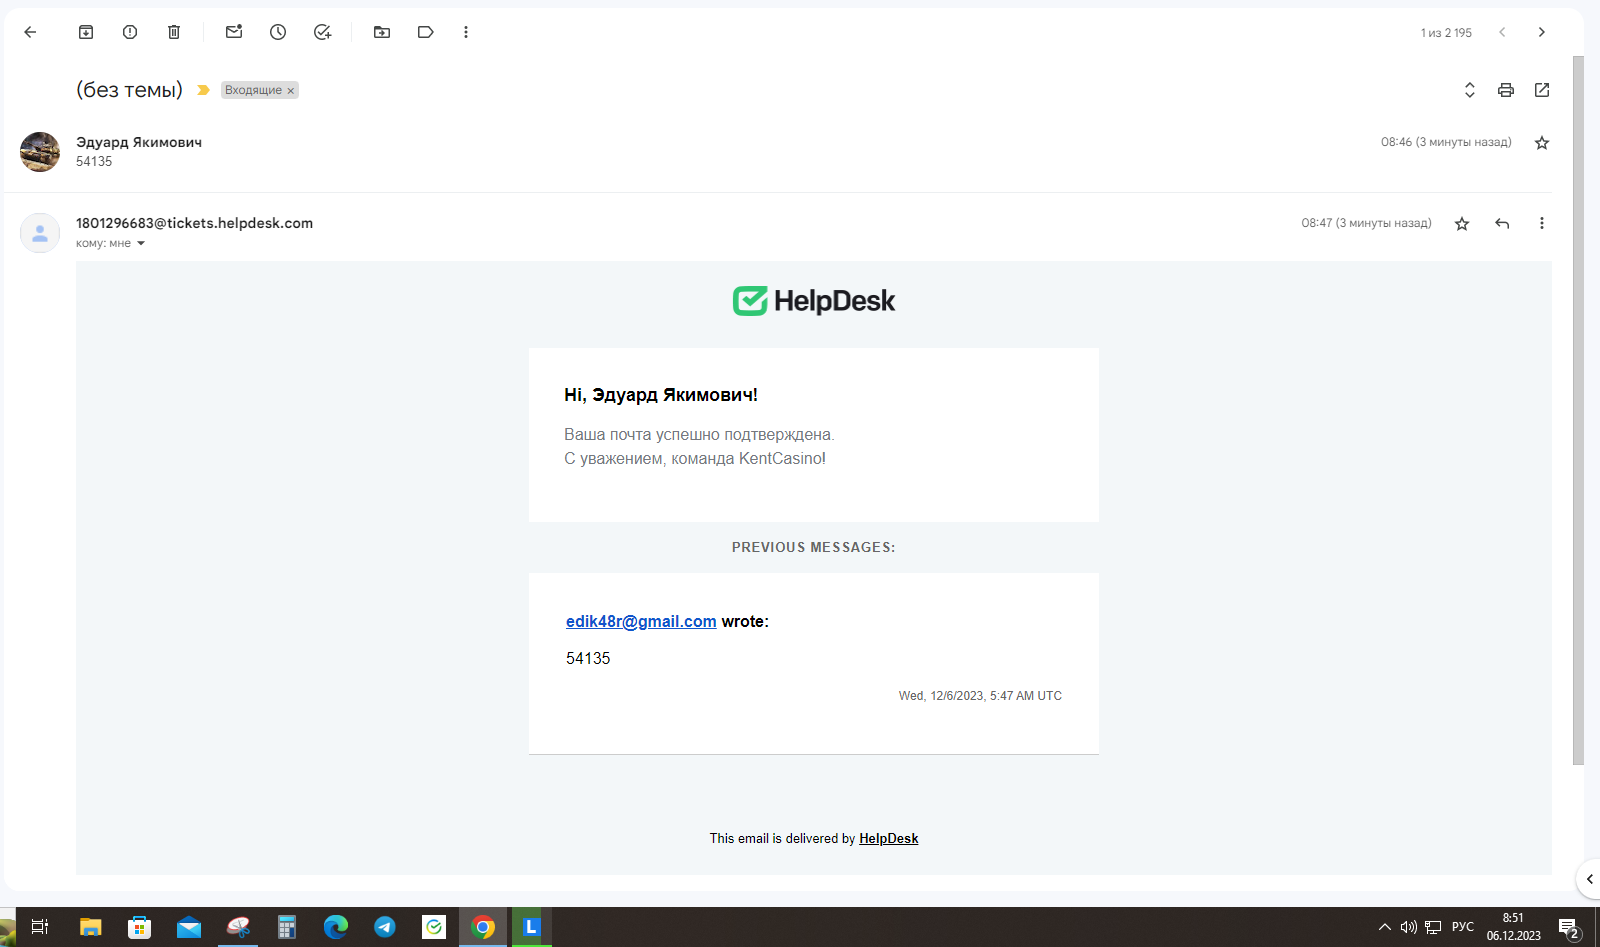
Task: Launch Microsoft Edge from the taskbar
Action: [x=336, y=927]
